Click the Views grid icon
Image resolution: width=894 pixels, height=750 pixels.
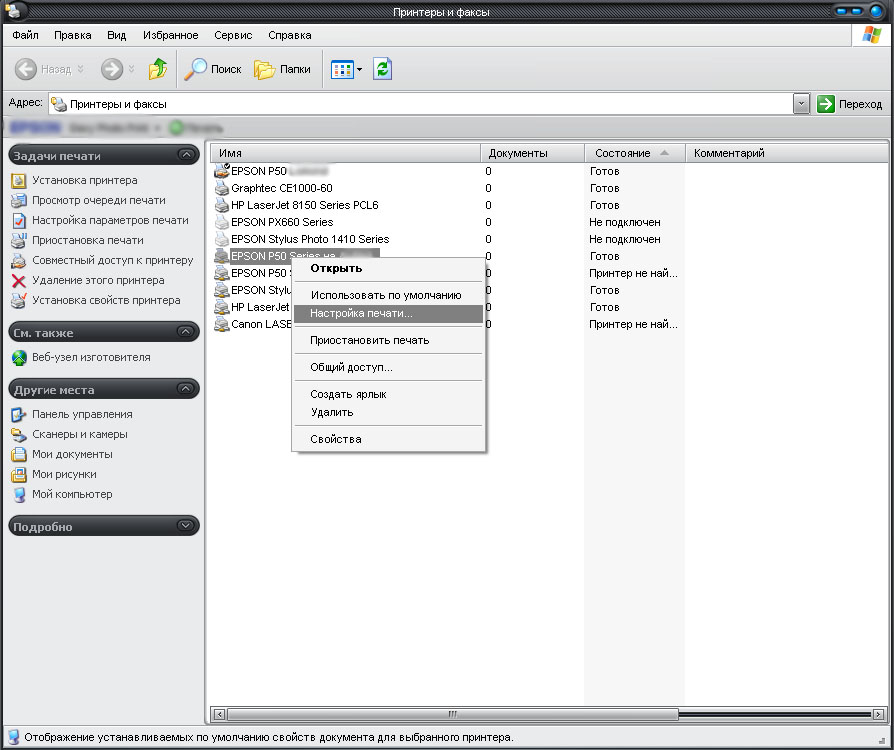point(343,70)
